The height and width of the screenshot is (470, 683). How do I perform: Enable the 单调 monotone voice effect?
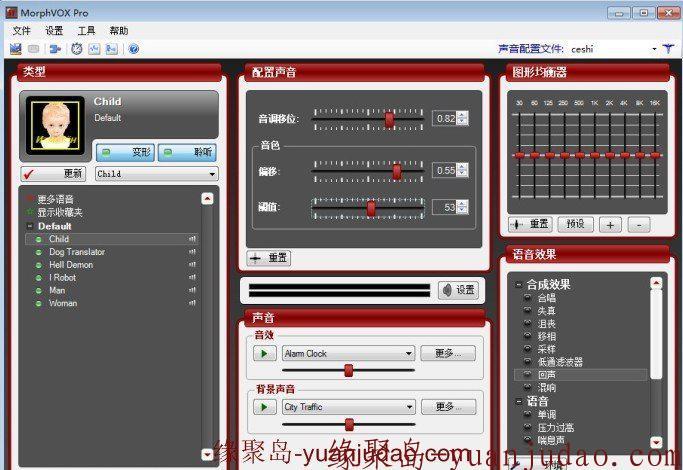pos(527,414)
